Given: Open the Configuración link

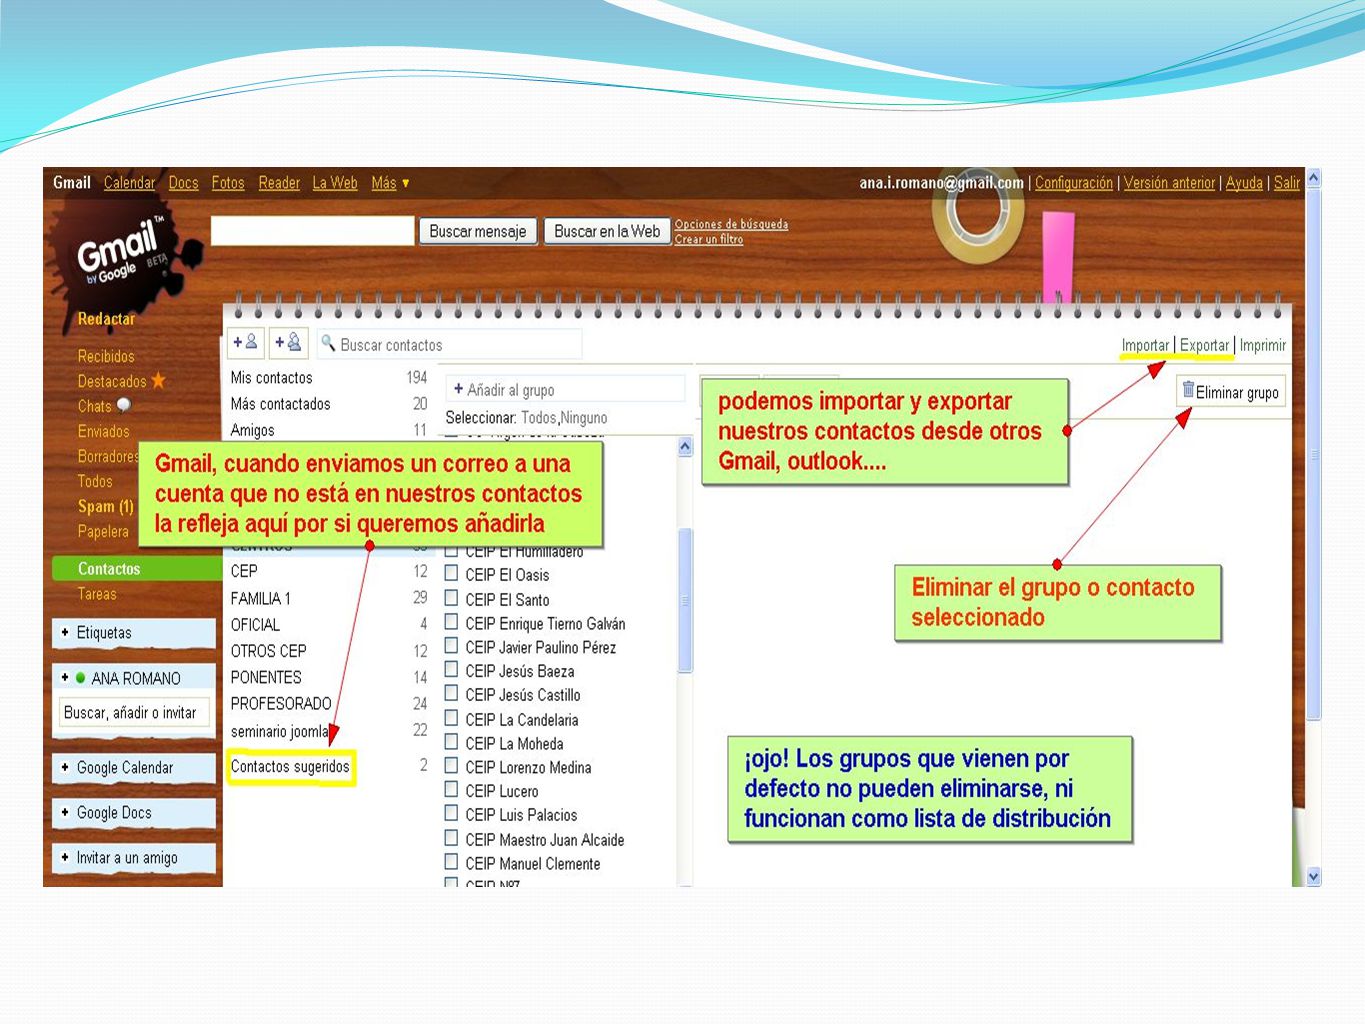Looking at the screenshot, I should click(1074, 183).
